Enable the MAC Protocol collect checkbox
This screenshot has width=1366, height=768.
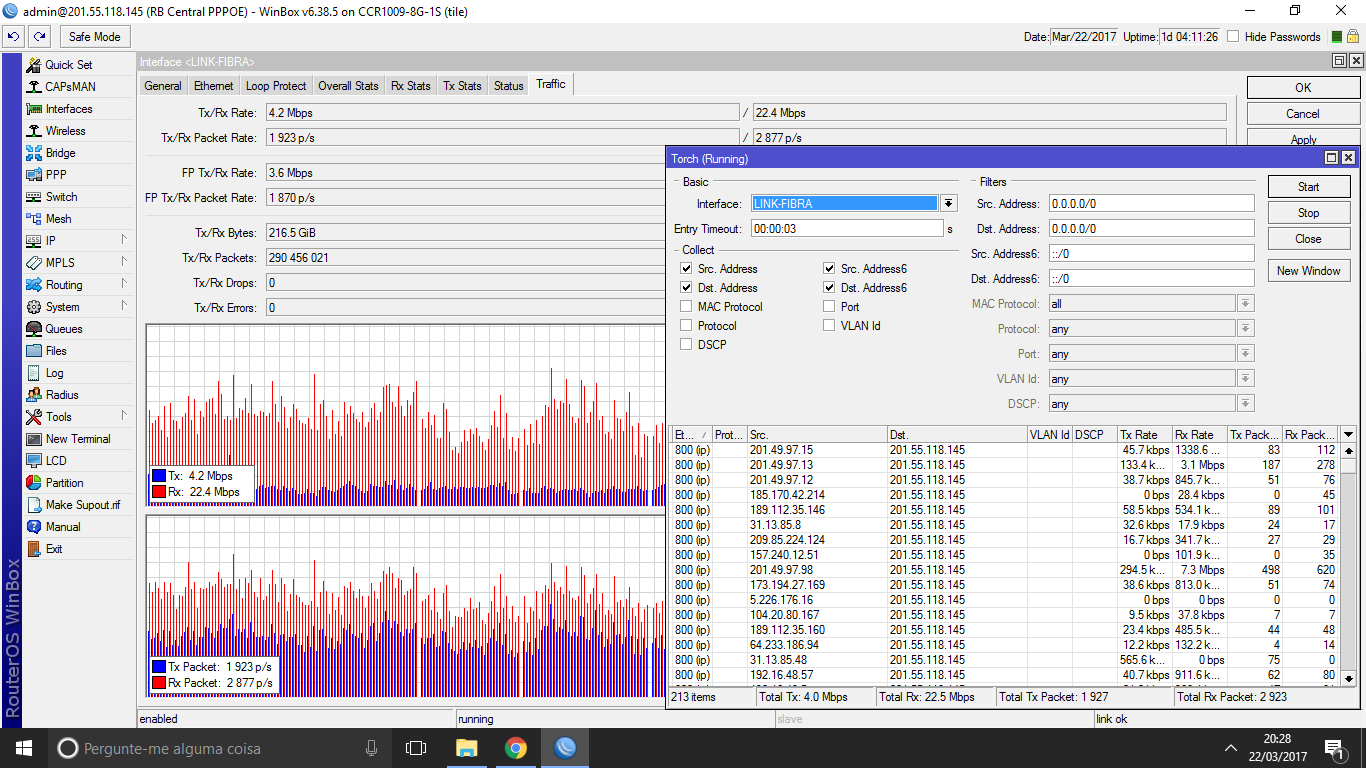686,307
